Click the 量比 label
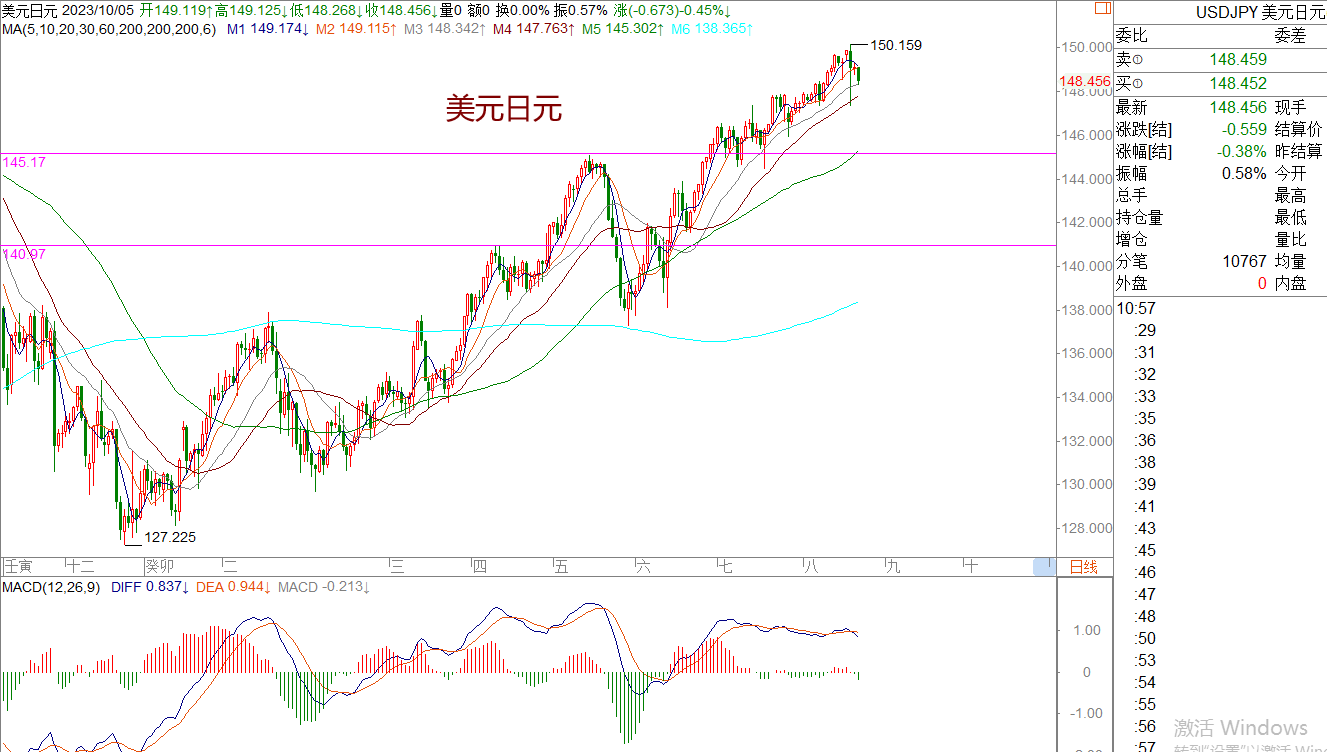Image resolution: width=1327 pixels, height=752 pixels. [x=1290, y=240]
